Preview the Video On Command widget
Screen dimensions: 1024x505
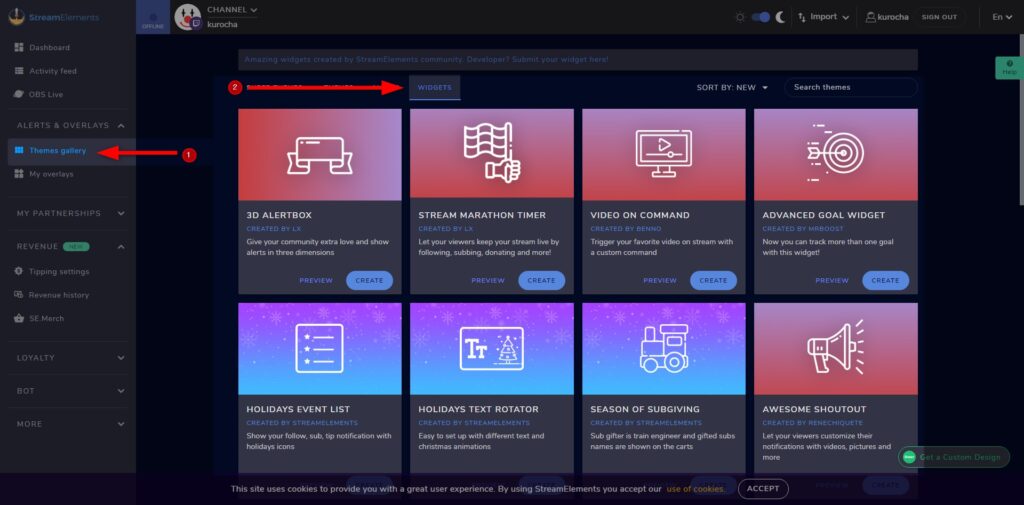click(x=660, y=281)
